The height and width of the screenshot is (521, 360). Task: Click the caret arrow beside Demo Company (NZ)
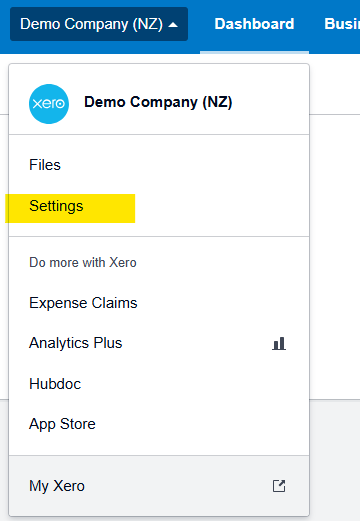[173, 24]
